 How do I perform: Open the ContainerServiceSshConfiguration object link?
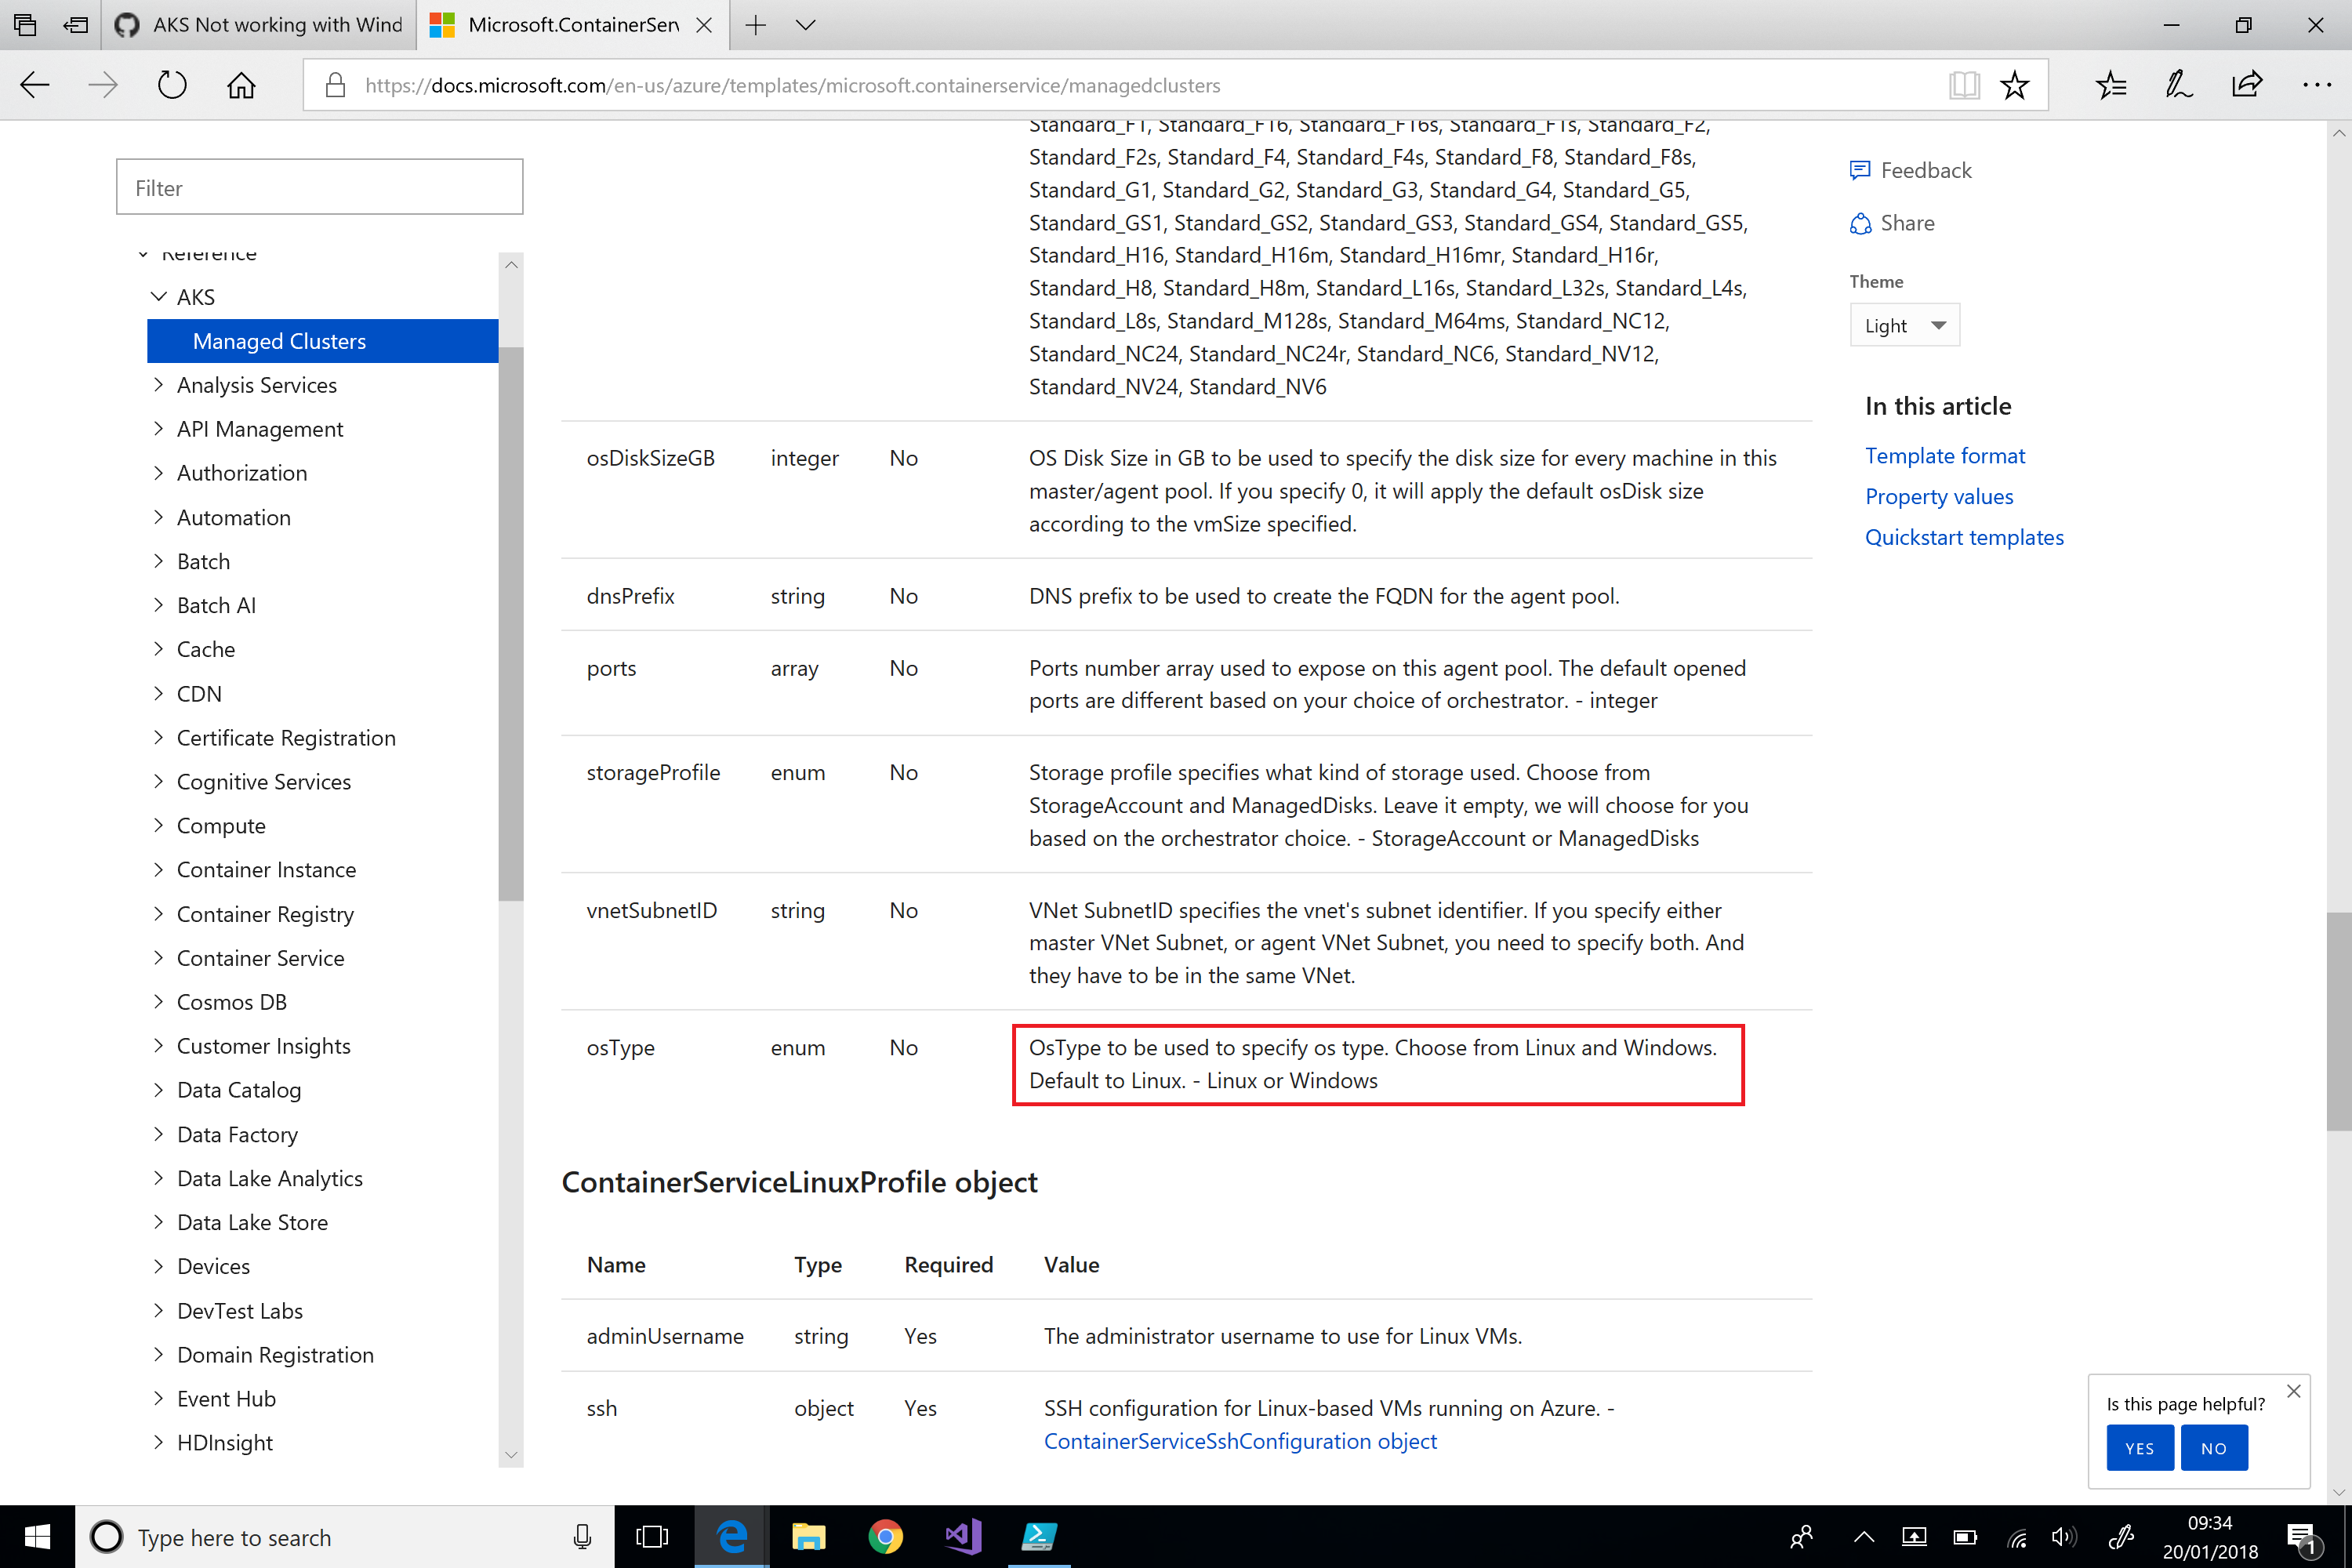1240,1441
